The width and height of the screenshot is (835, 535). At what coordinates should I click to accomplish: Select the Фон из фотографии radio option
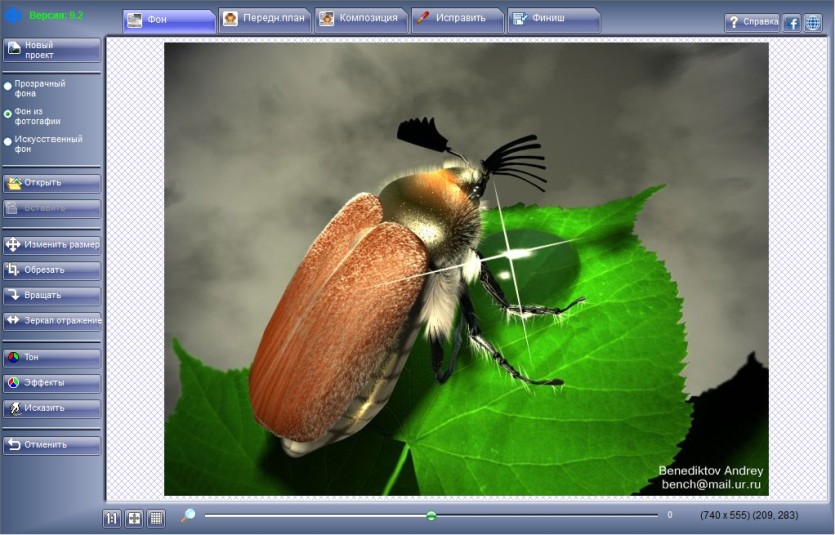(x=7, y=114)
